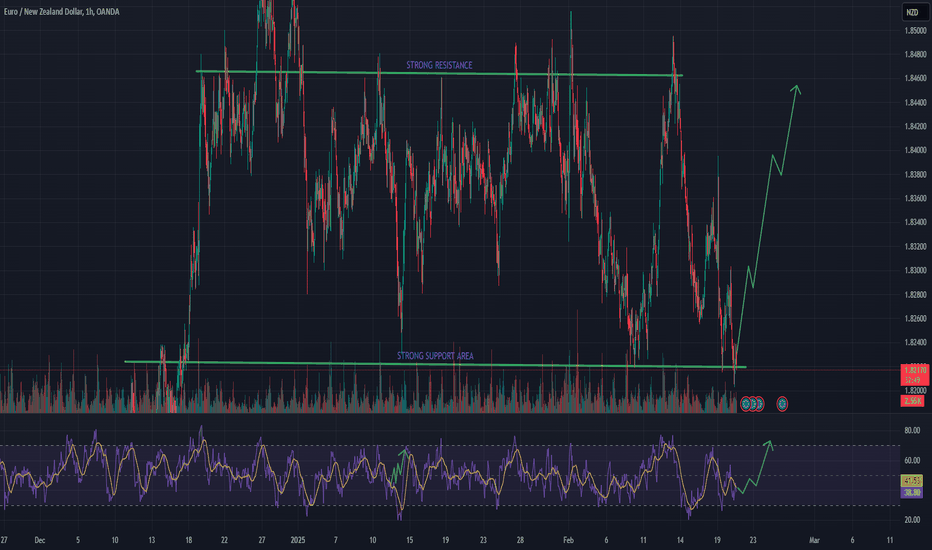Image resolution: width=932 pixels, height=550 pixels.
Task: Click the purple RSI value label 38.80
Action: point(912,492)
